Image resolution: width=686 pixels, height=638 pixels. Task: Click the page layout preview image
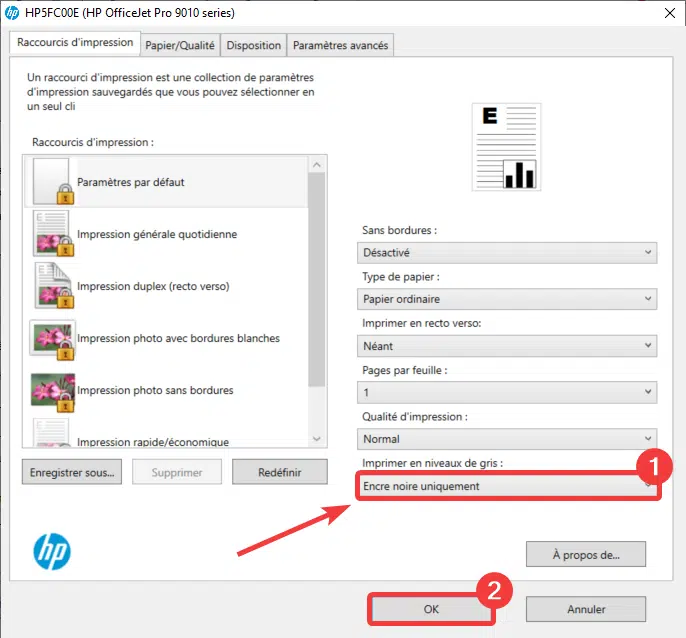click(x=507, y=147)
